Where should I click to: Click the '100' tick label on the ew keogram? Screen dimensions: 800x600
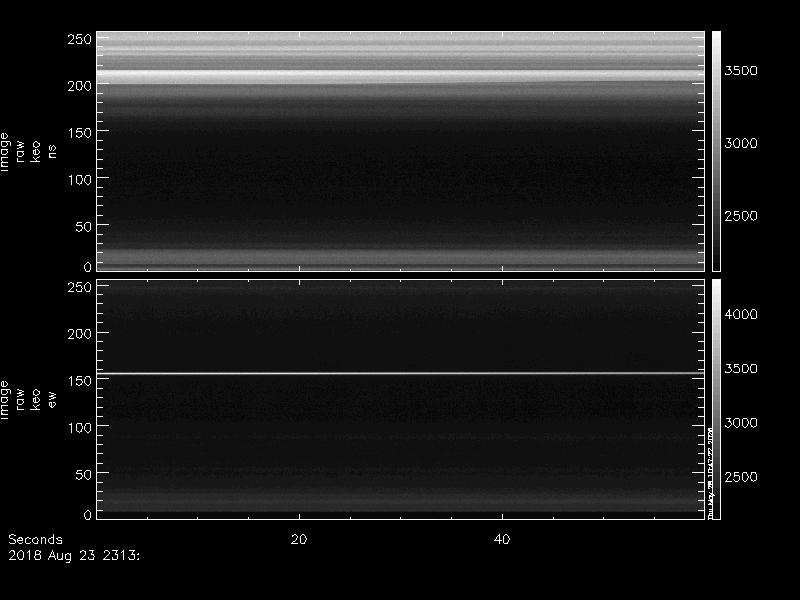coord(80,428)
